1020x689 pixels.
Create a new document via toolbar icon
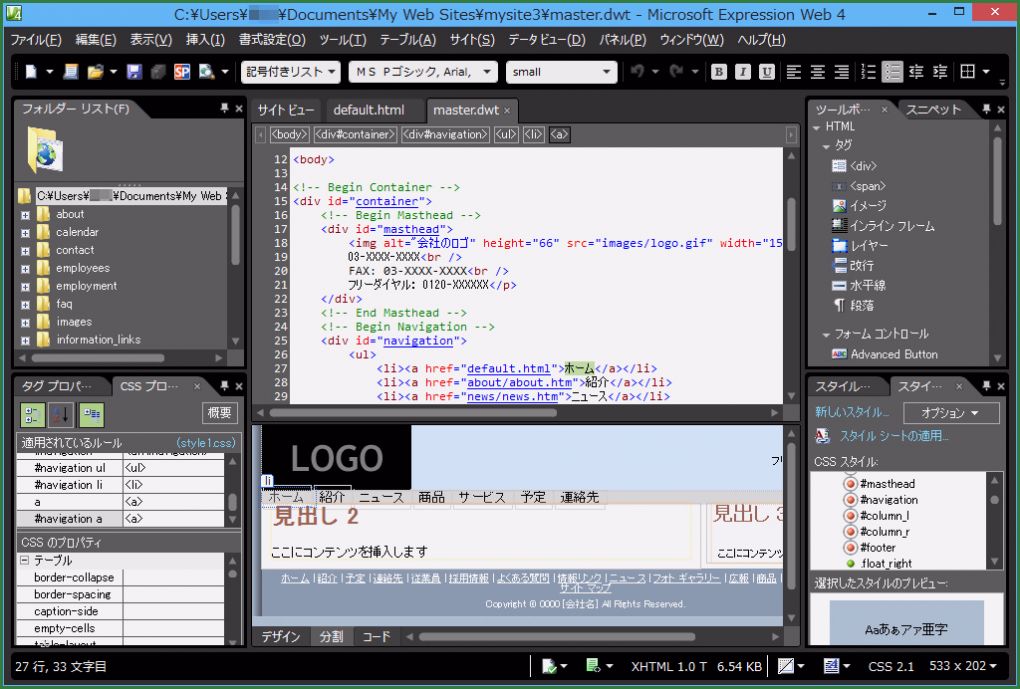point(31,72)
